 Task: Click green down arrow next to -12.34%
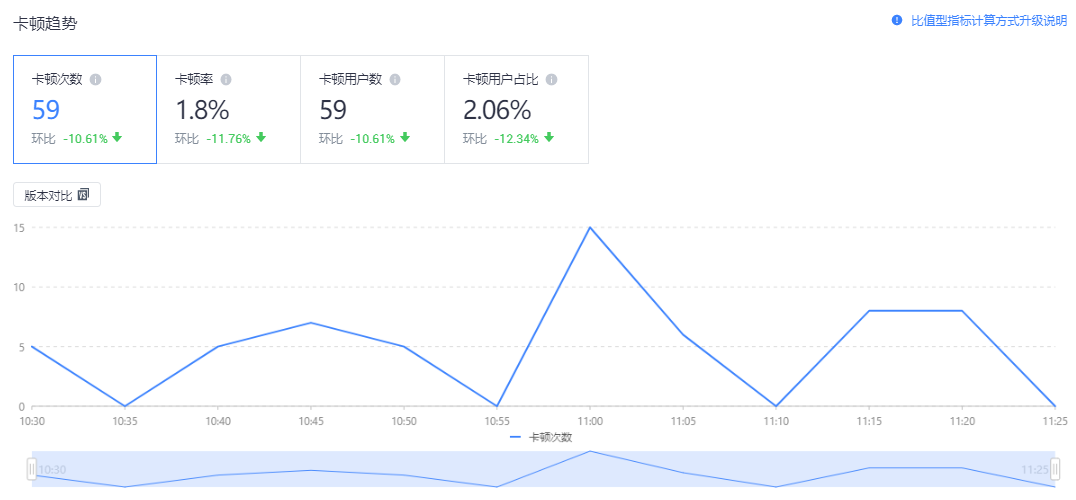[x=549, y=138]
